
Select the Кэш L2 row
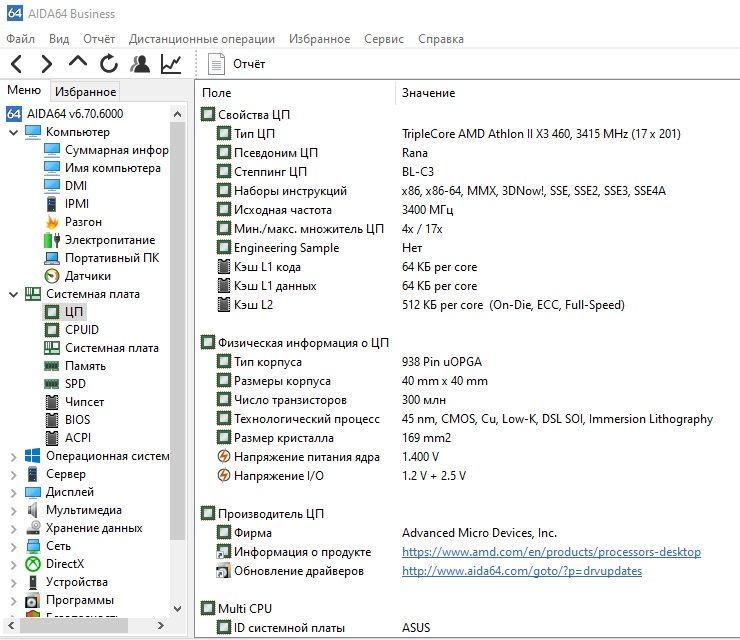(x=420, y=305)
